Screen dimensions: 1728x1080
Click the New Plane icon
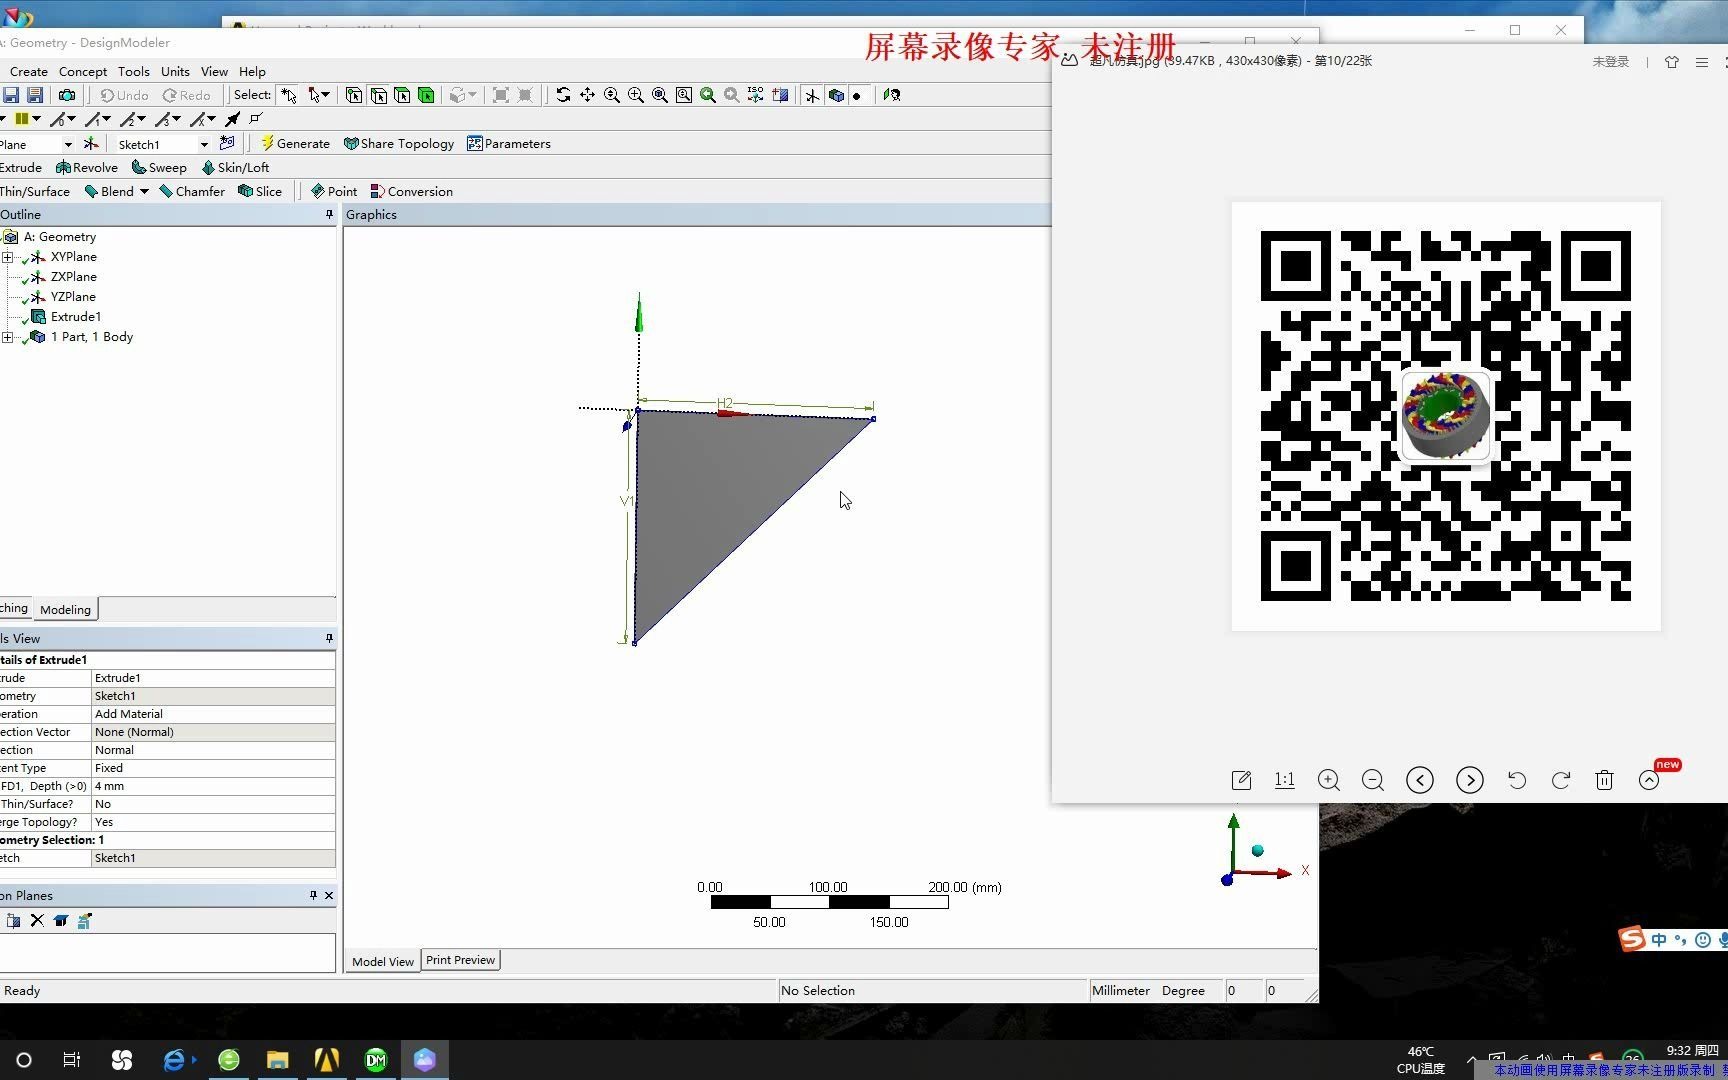click(91, 143)
